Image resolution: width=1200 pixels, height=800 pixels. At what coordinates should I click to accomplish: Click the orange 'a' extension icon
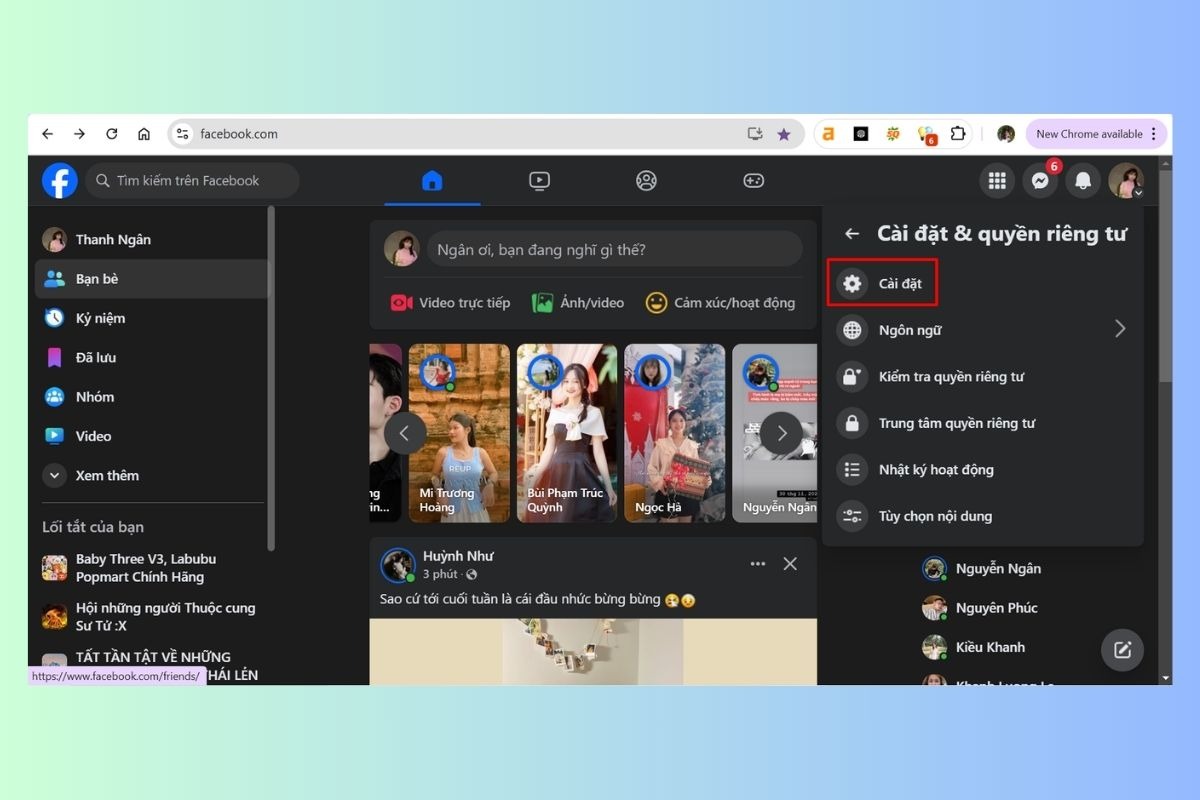coord(828,134)
